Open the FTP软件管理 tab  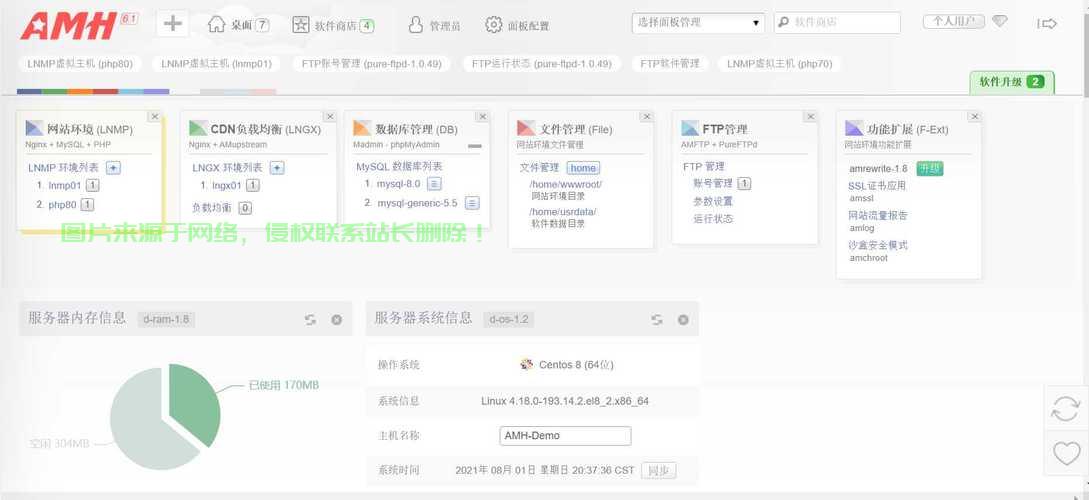670,64
